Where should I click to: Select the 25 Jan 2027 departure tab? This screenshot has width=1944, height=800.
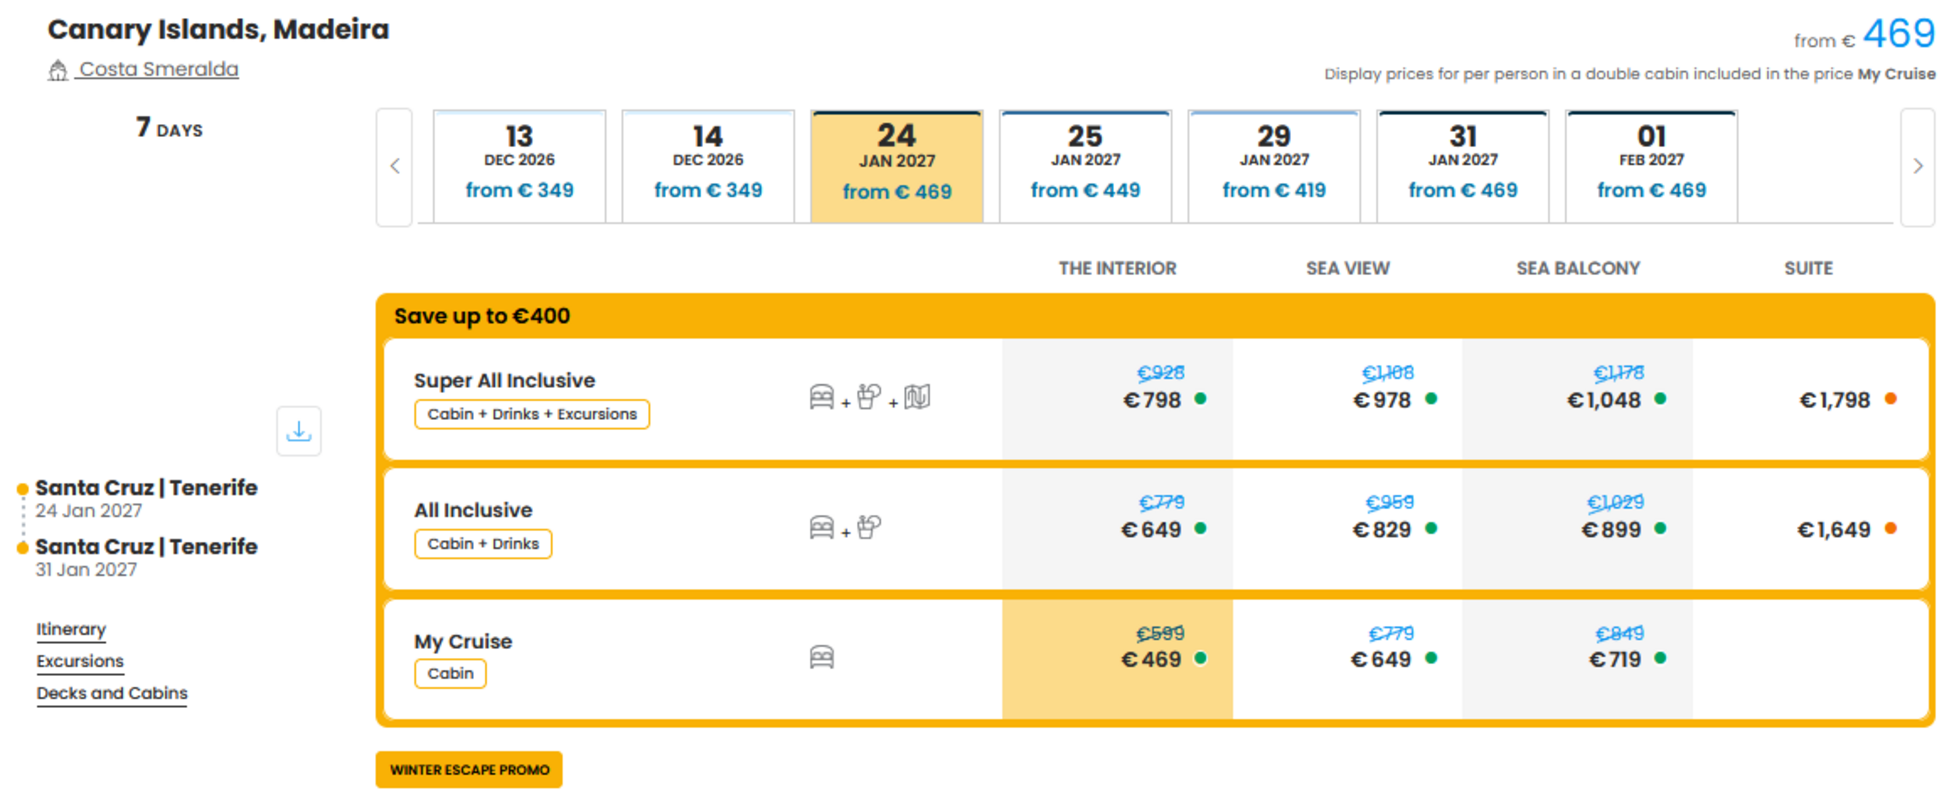click(x=1085, y=166)
